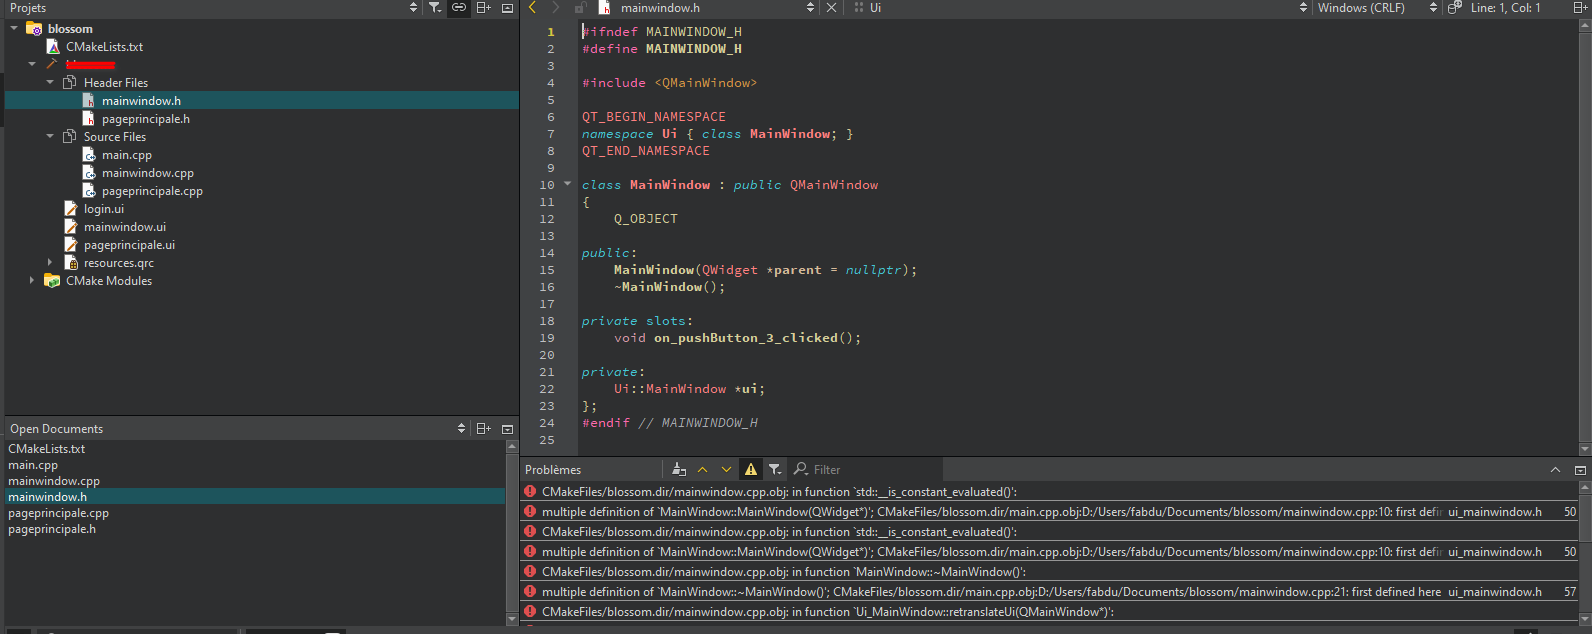Select the Ui_MainWindow::retranslateUi error row
The width and height of the screenshot is (1592, 634).
1049,612
